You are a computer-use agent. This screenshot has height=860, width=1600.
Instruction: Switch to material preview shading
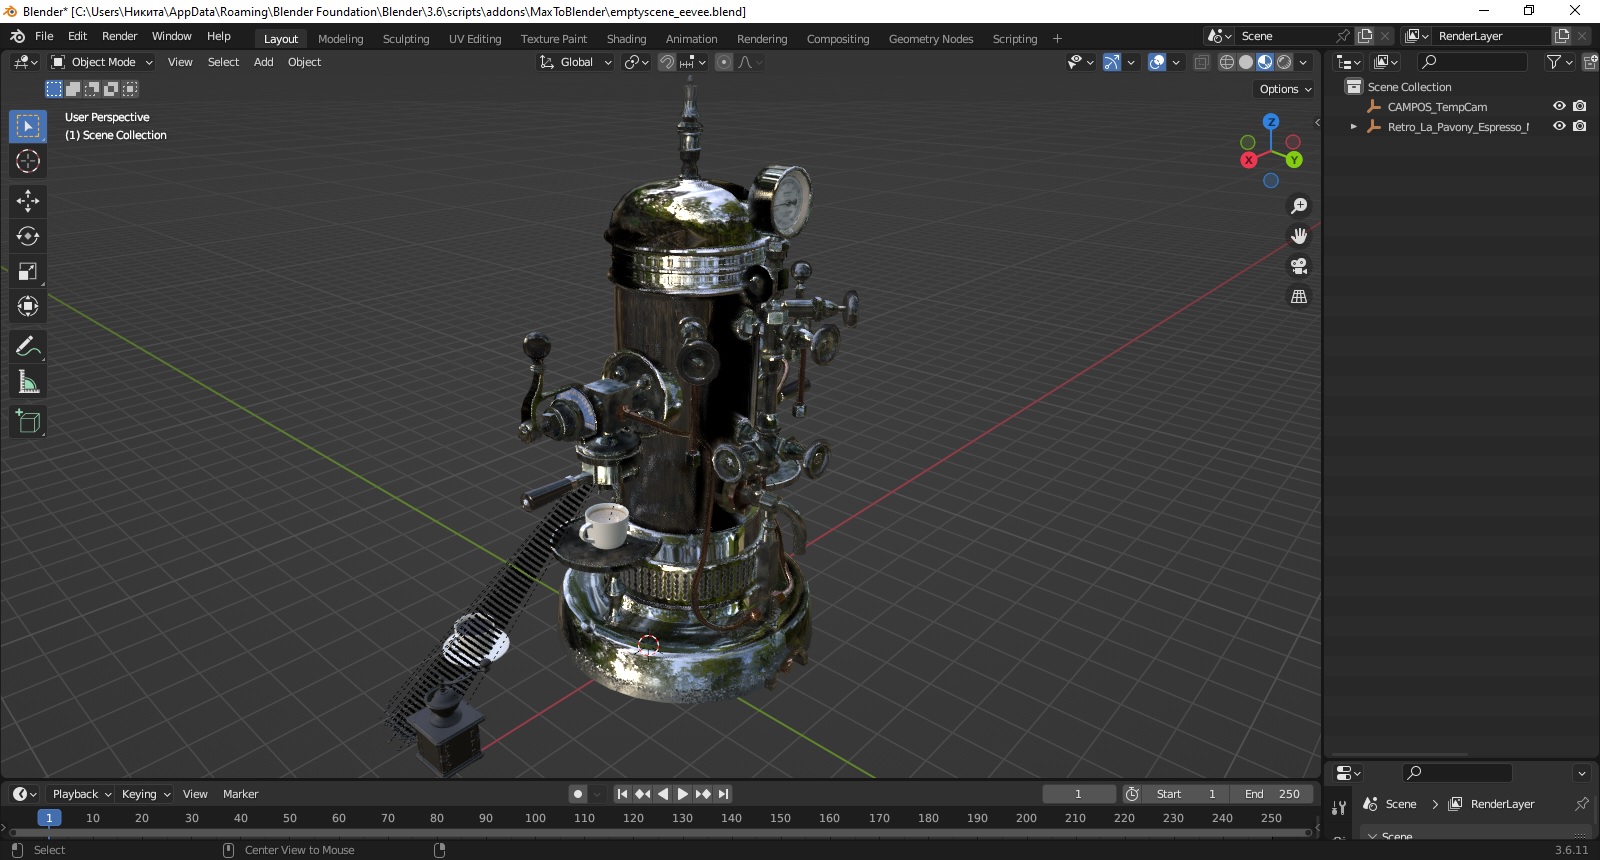click(1265, 62)
